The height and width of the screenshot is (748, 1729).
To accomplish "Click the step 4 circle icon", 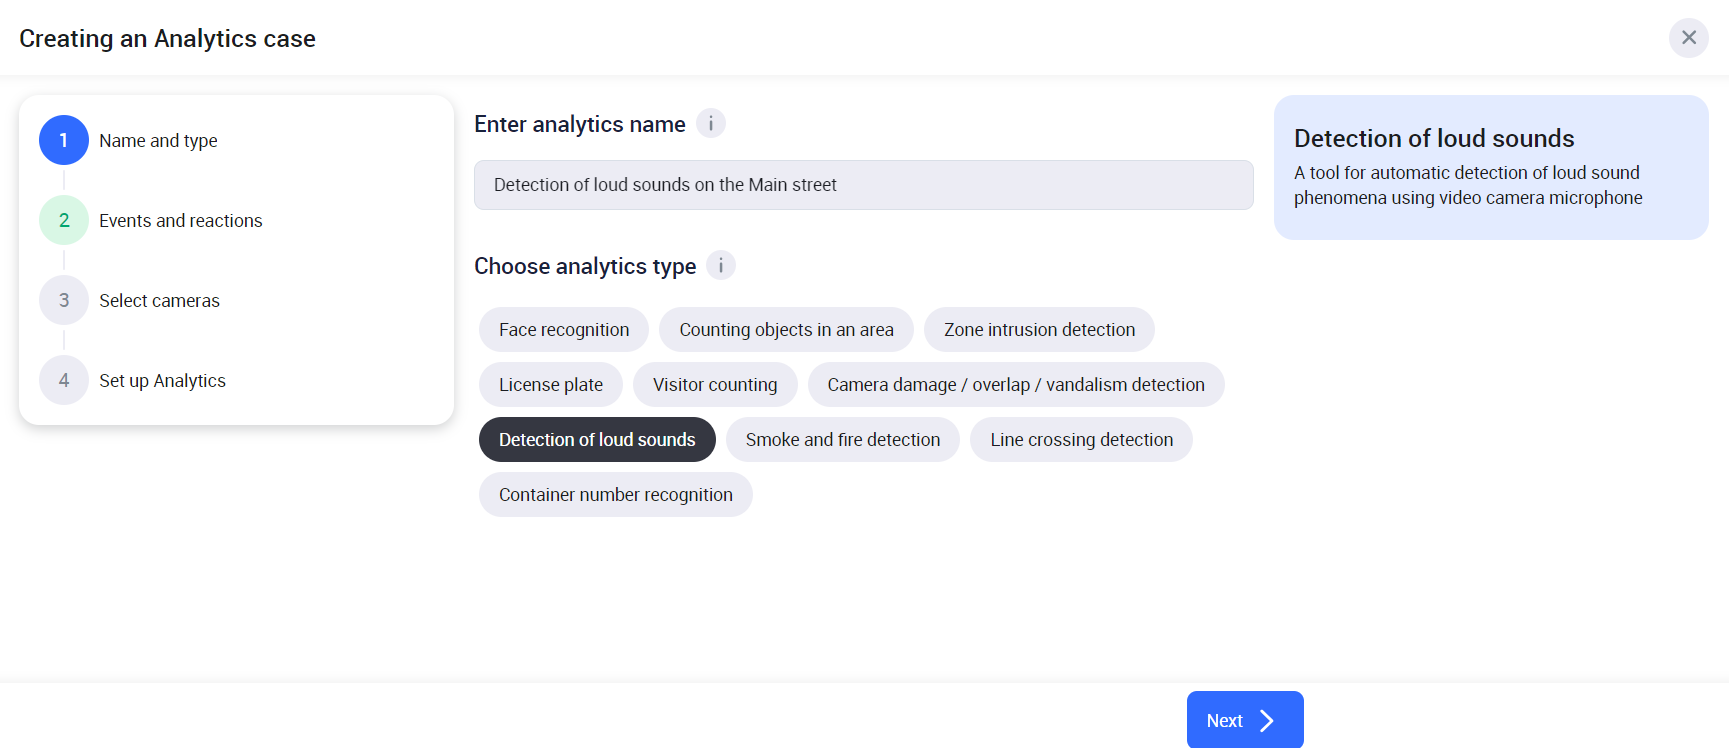I will 64,380.
